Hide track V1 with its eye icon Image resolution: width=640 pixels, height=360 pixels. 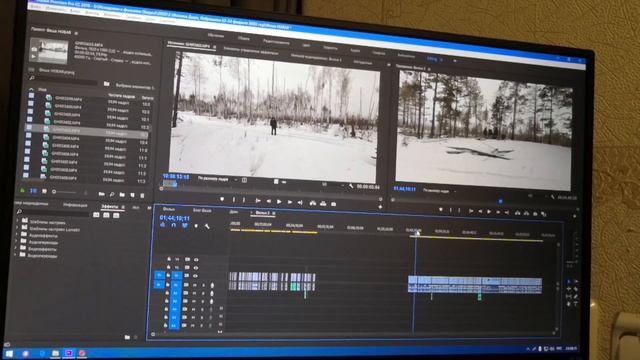coord(196,276)
